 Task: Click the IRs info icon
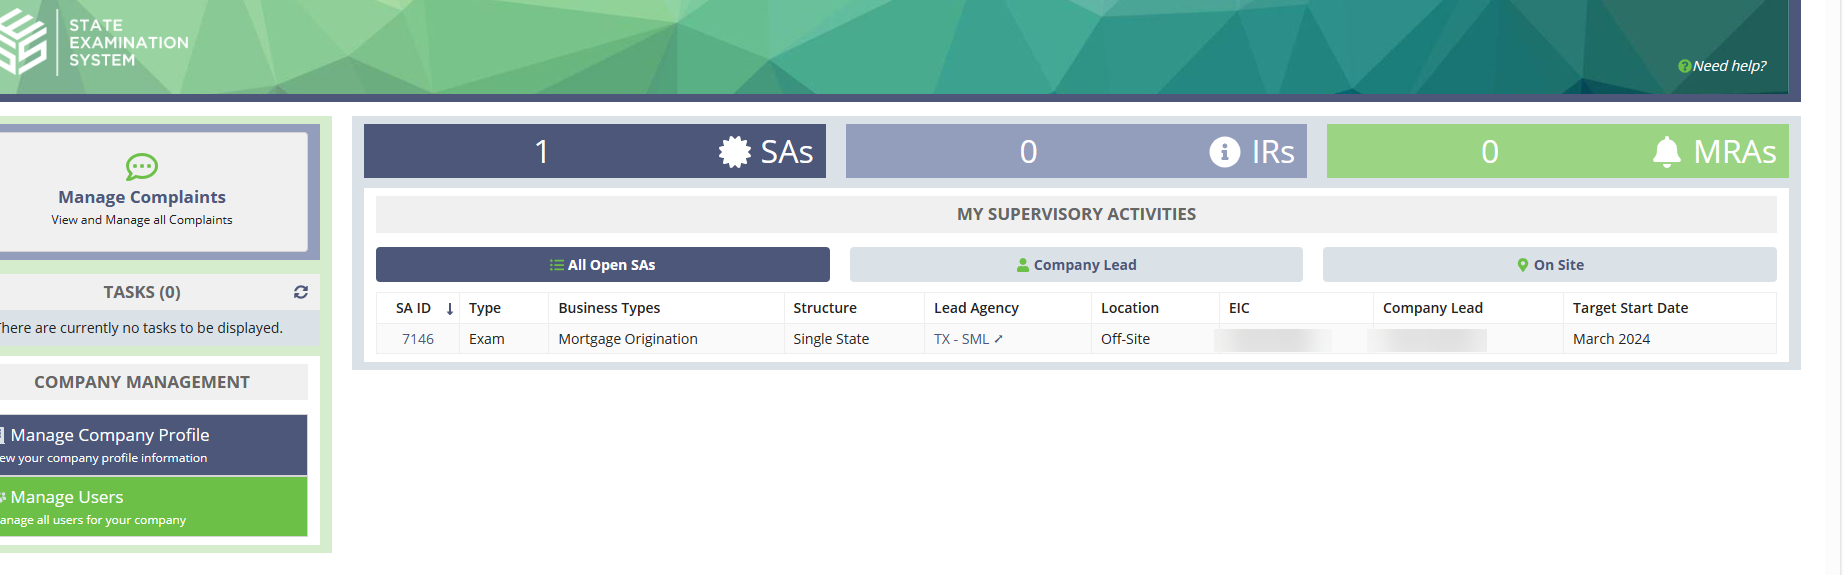pos(1224,152)
